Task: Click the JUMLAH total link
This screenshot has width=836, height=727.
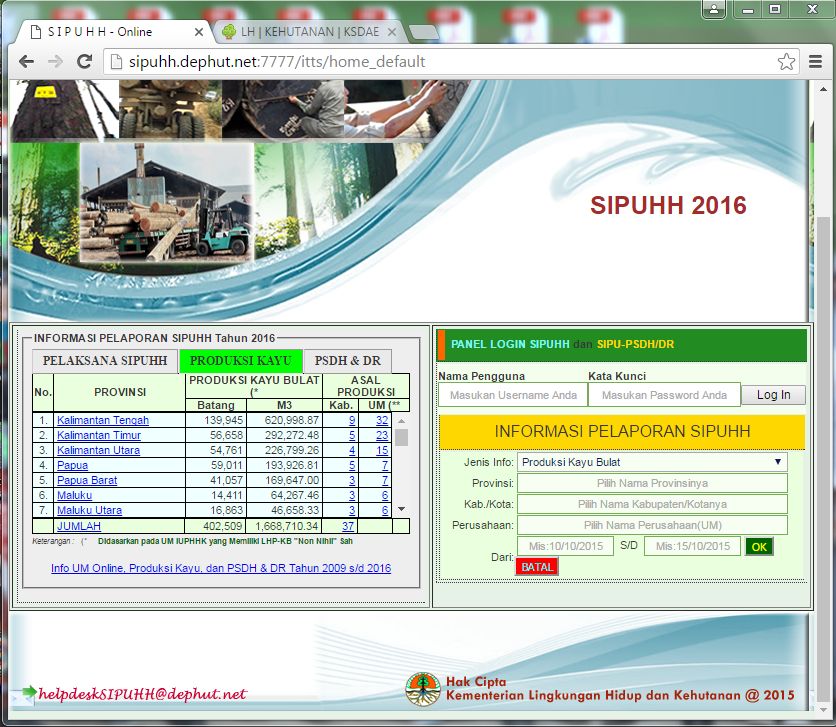Action: pos(79,526)
